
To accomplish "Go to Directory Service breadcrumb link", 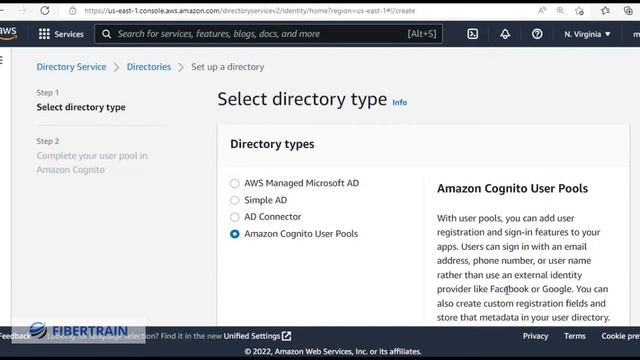I will 71,67.
